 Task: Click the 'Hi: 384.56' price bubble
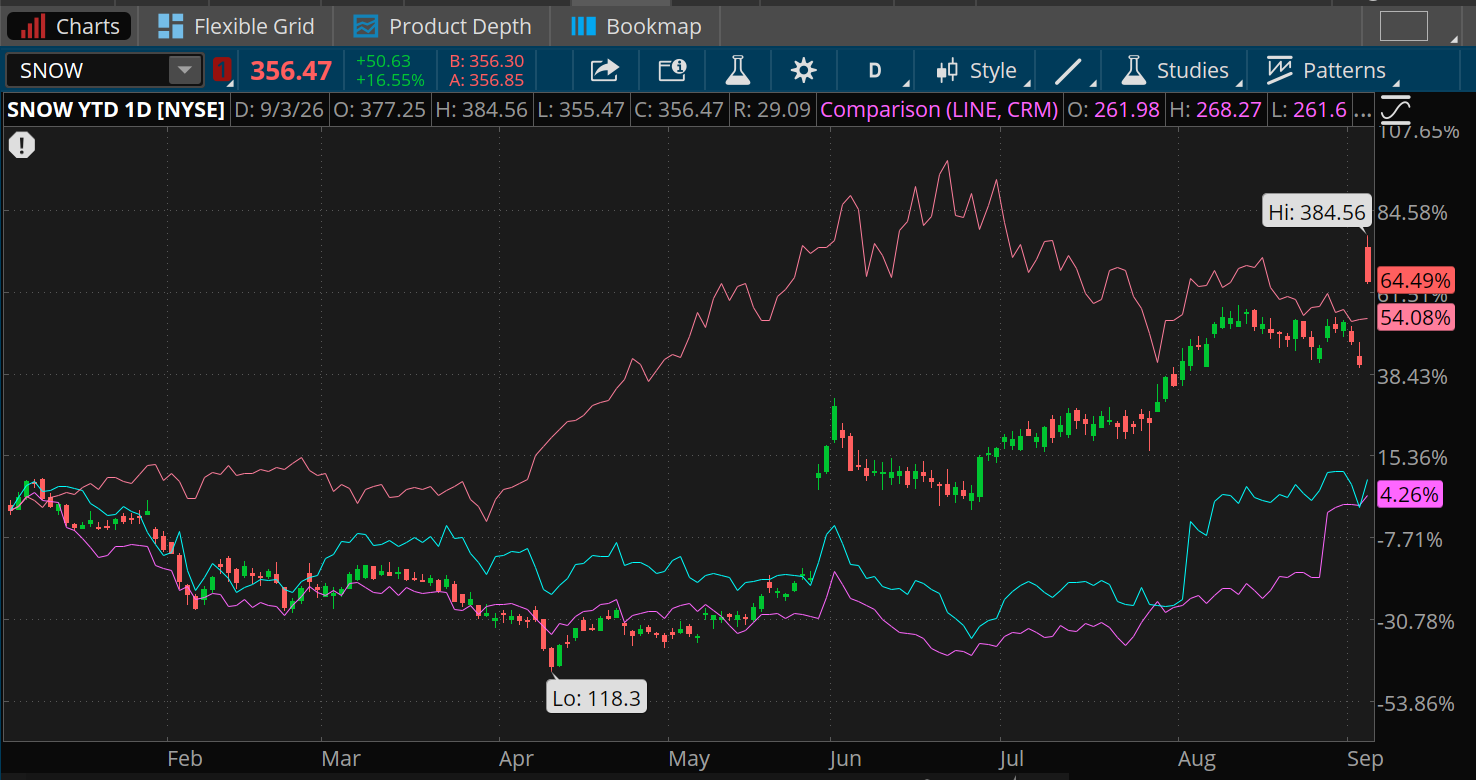coord(1316,211)
